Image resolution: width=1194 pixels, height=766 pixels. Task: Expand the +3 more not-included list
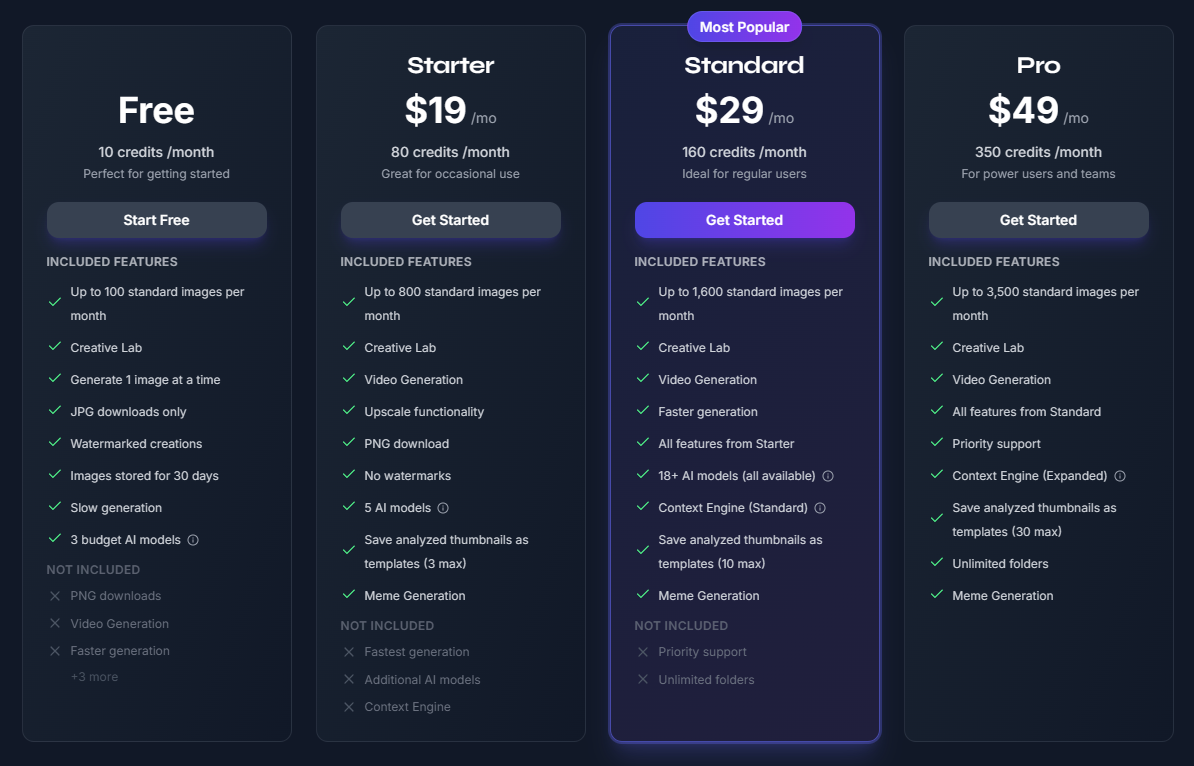pyautogui.click(x=94, y=677)
